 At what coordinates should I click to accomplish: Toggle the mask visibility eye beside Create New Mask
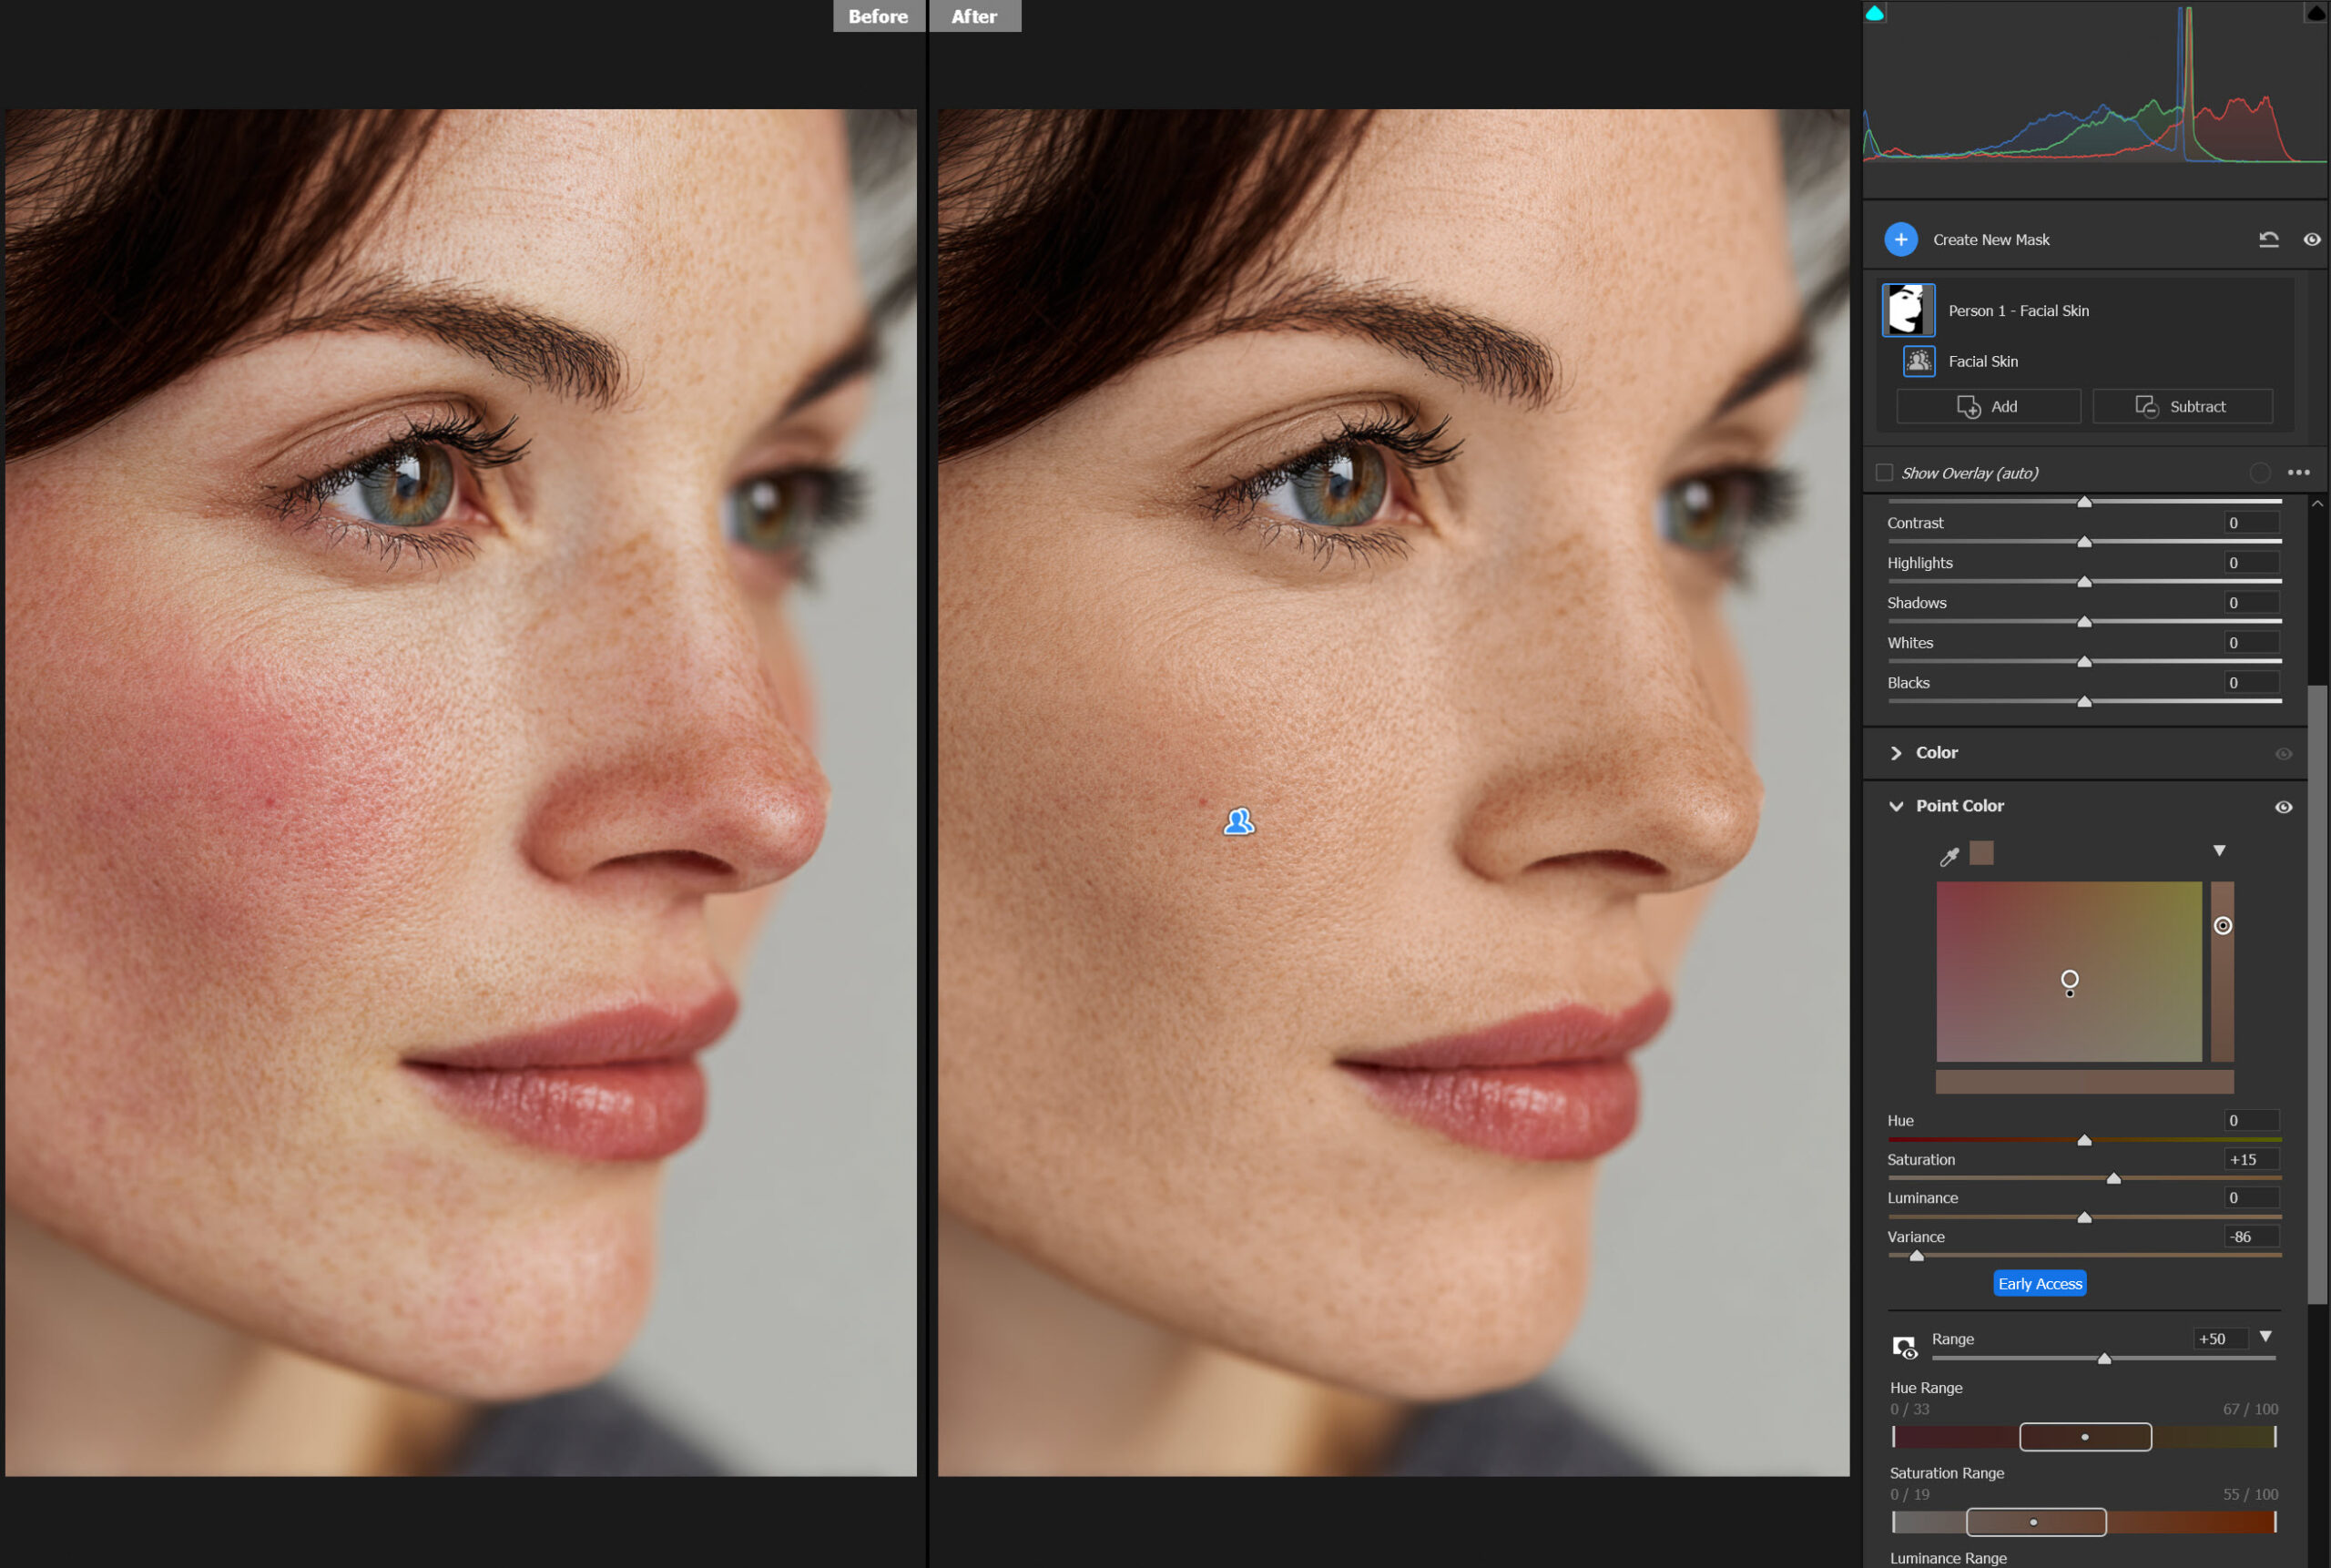pyautogui.click(x=2311, y=239)
